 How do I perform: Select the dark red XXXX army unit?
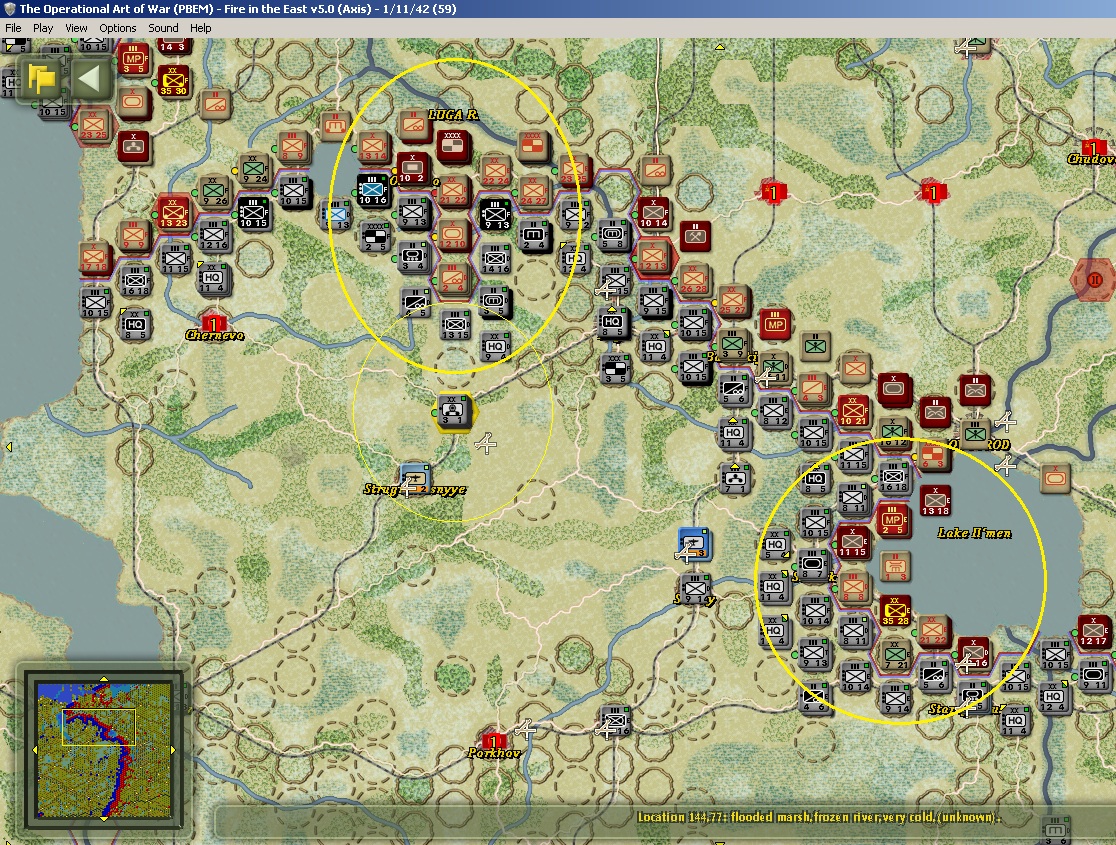pyautogui.click(x=453, y=146)
